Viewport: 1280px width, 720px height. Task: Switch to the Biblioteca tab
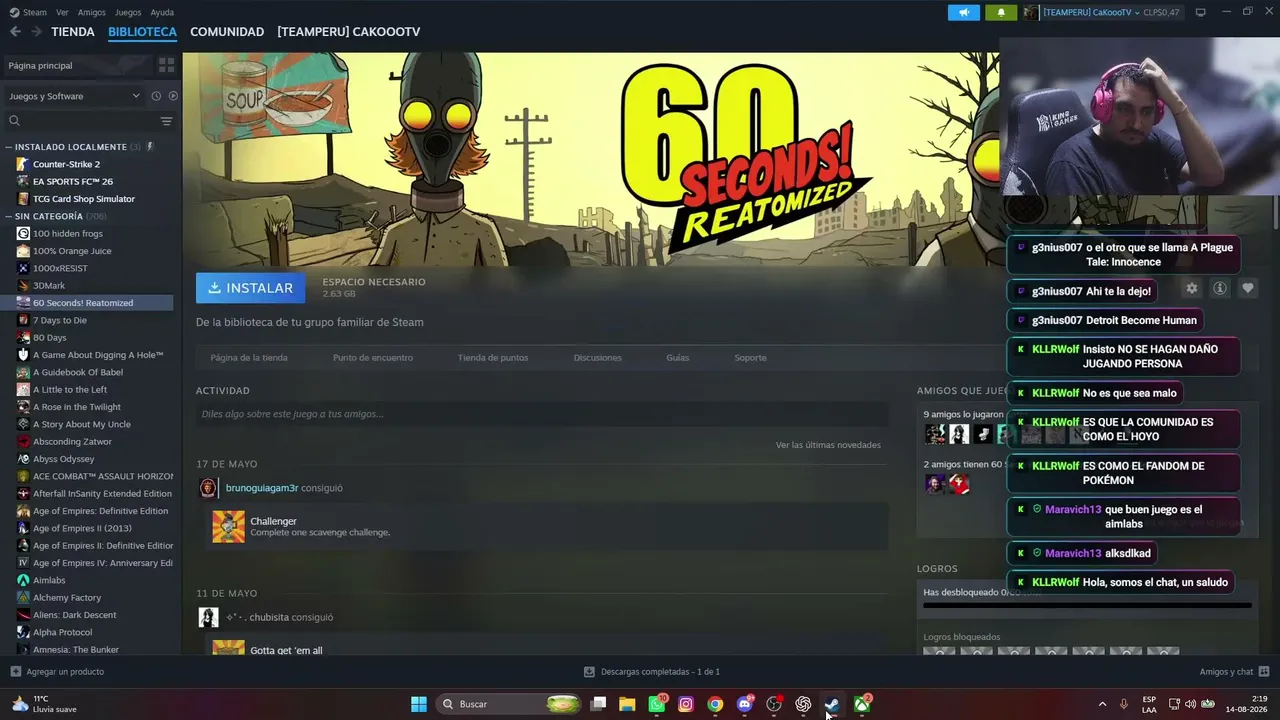142,32
